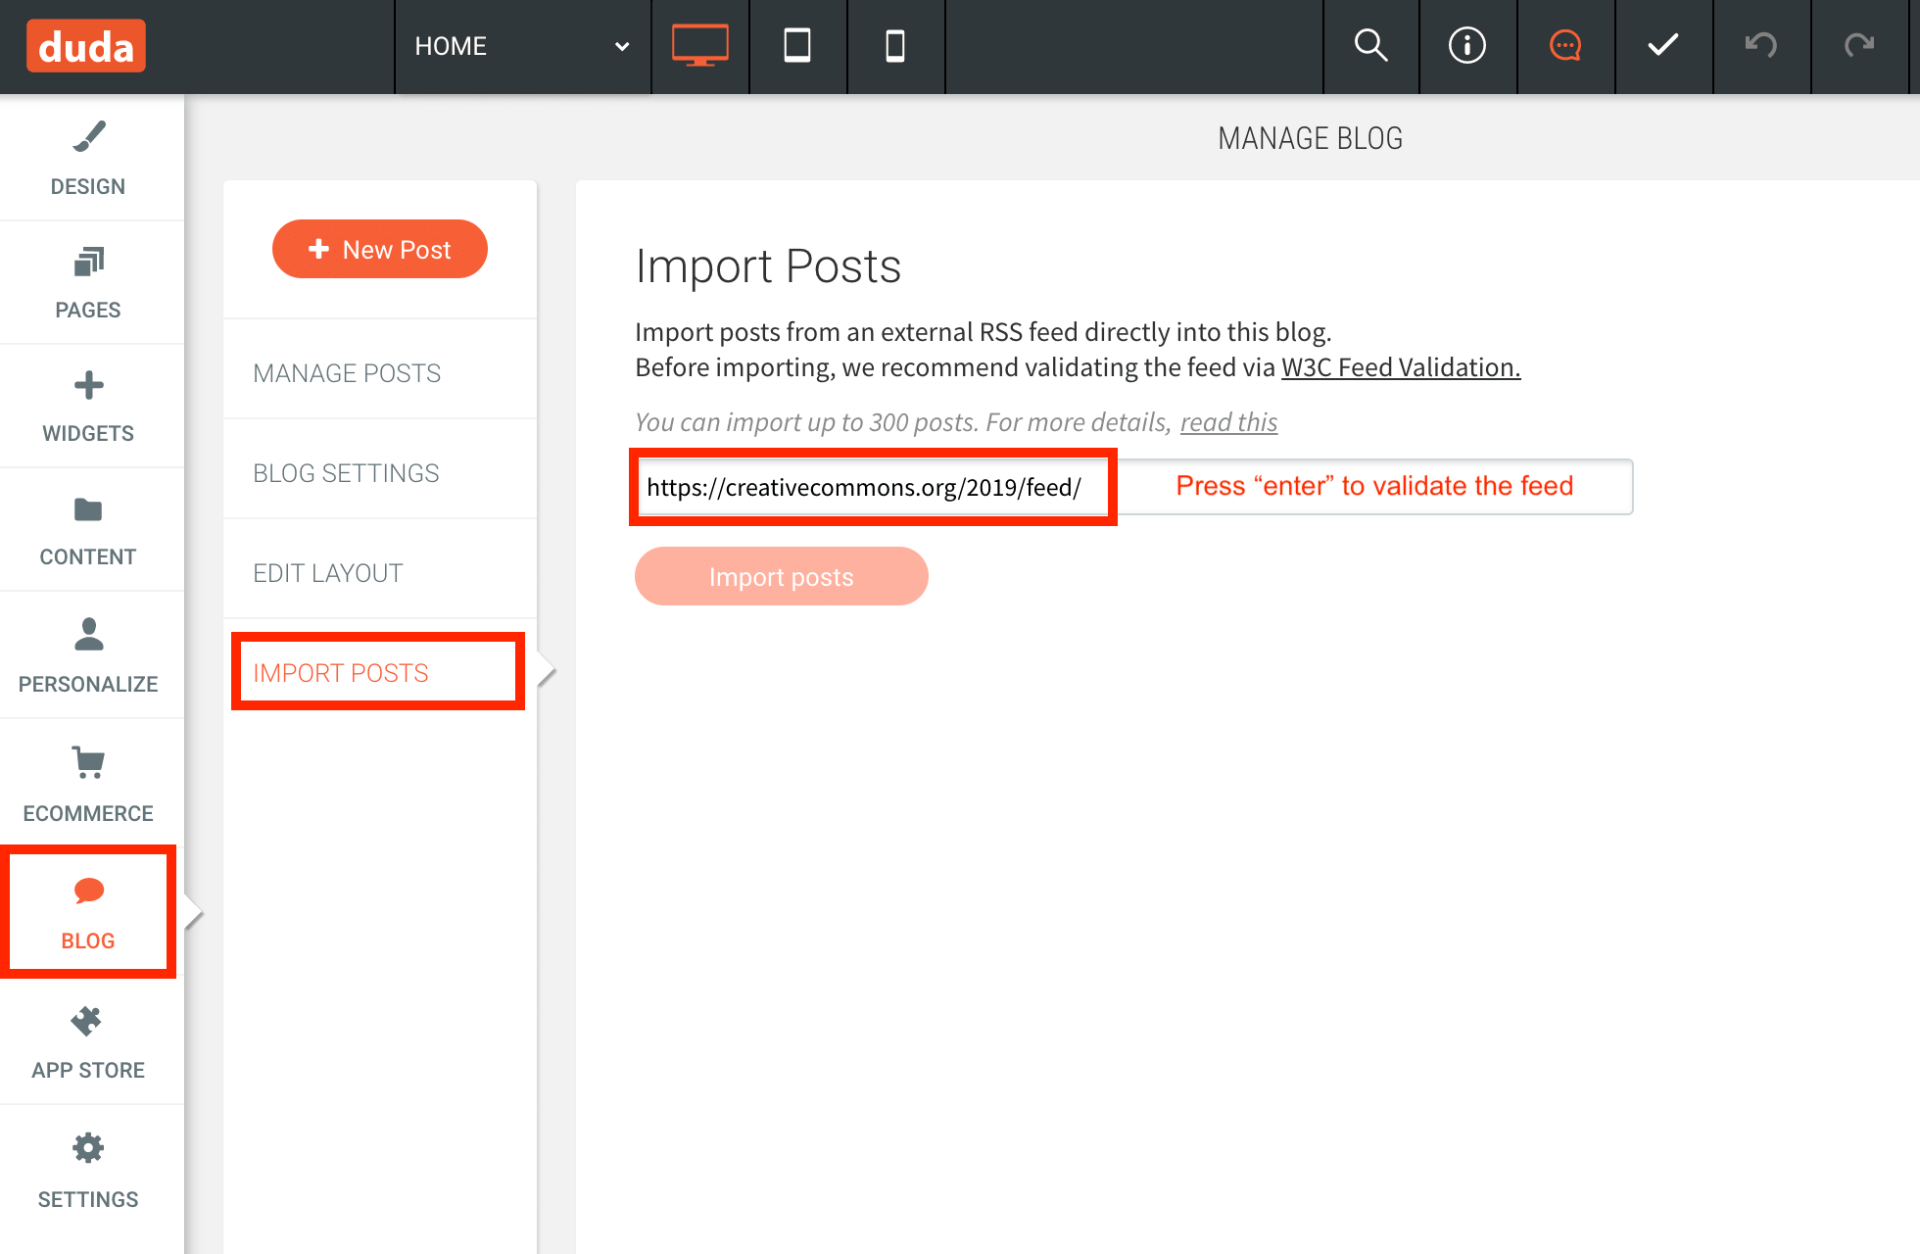Open the Pages panel

click(88, 283)
